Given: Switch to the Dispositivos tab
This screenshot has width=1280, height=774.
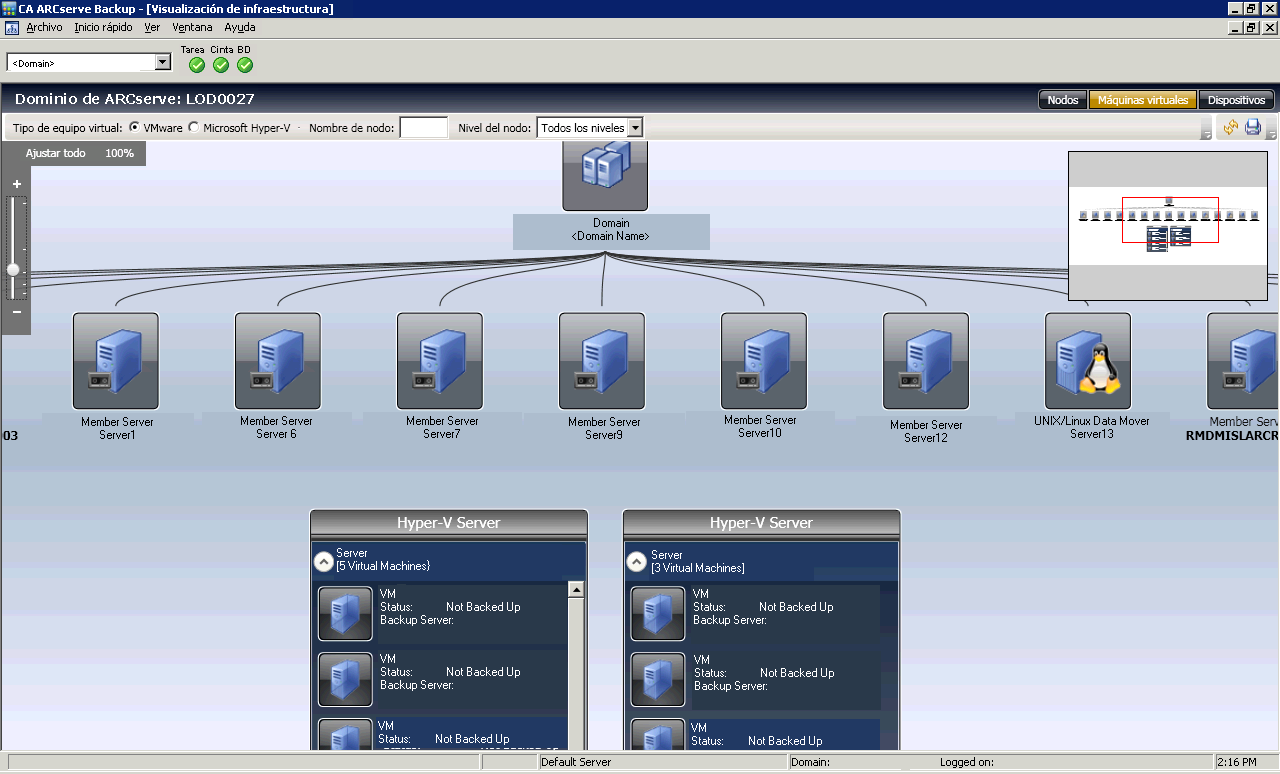Looking at the screenshot, I should tap(1236, 100).
